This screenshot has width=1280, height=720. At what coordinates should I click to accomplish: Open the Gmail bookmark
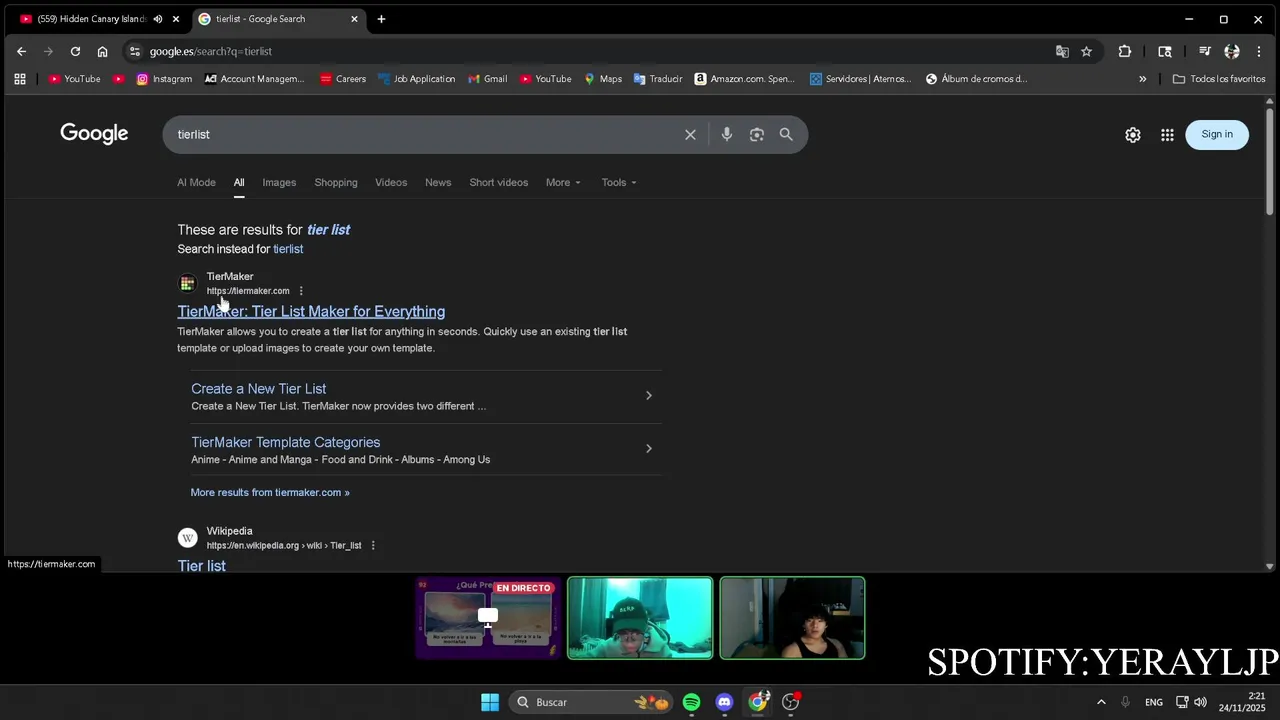tap(487, 79)
